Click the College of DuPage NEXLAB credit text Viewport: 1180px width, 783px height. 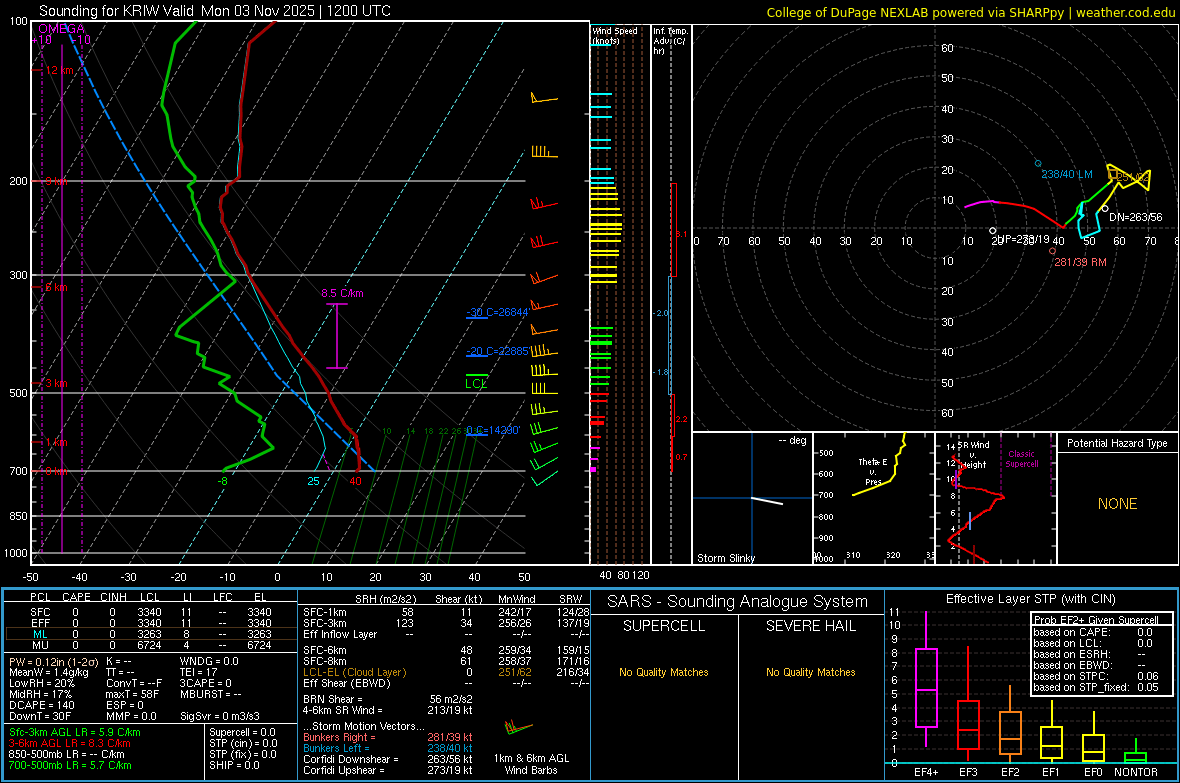point(971,12)
